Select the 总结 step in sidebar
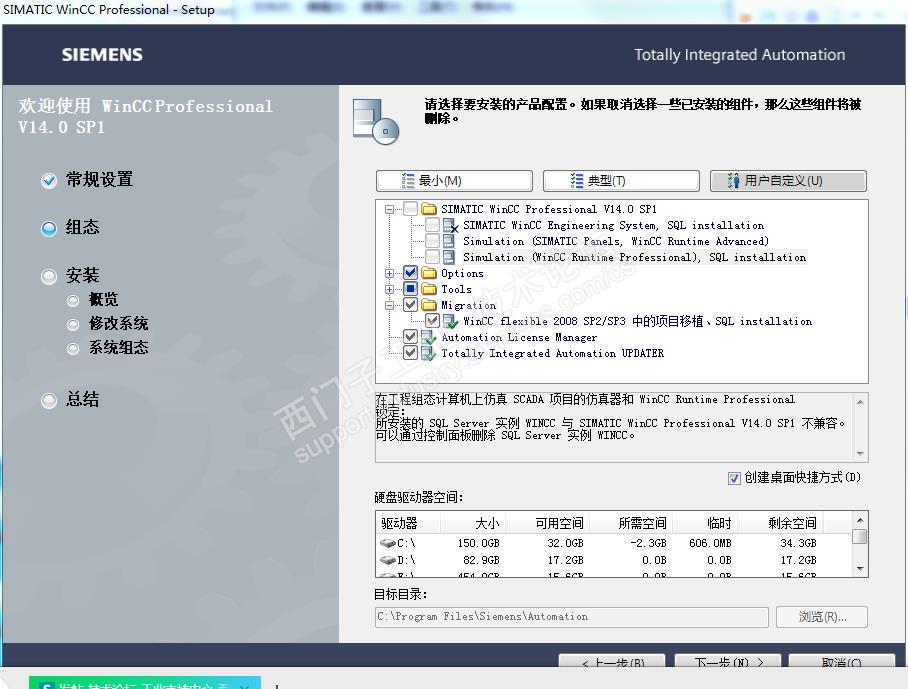 pos(70,400)
